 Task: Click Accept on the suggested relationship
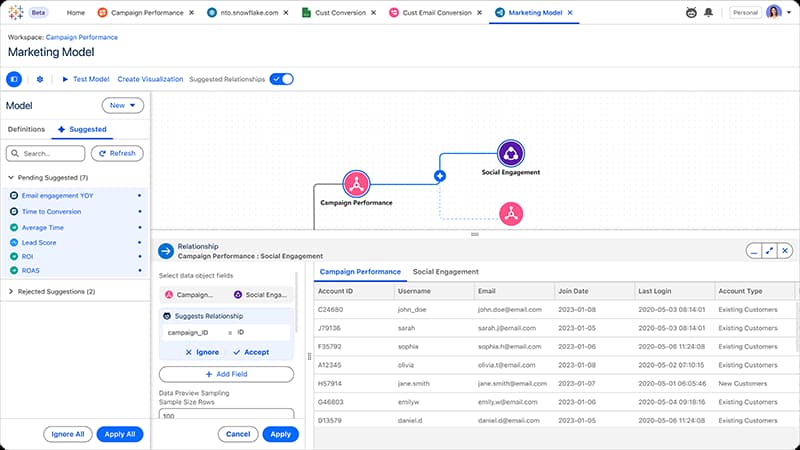coord(250,352)
